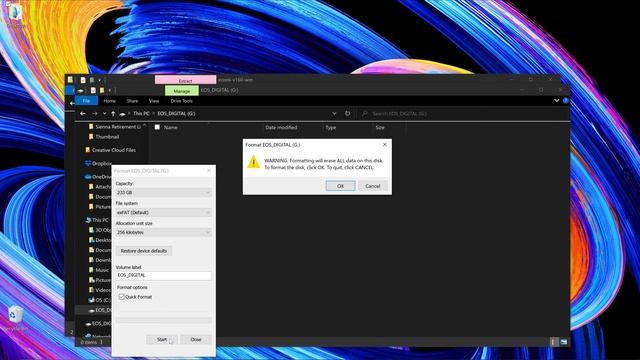The width and height of the screenshot is (640, 360).
Task: Open the View ribbon tab
Action: click(x=154, y=101)
